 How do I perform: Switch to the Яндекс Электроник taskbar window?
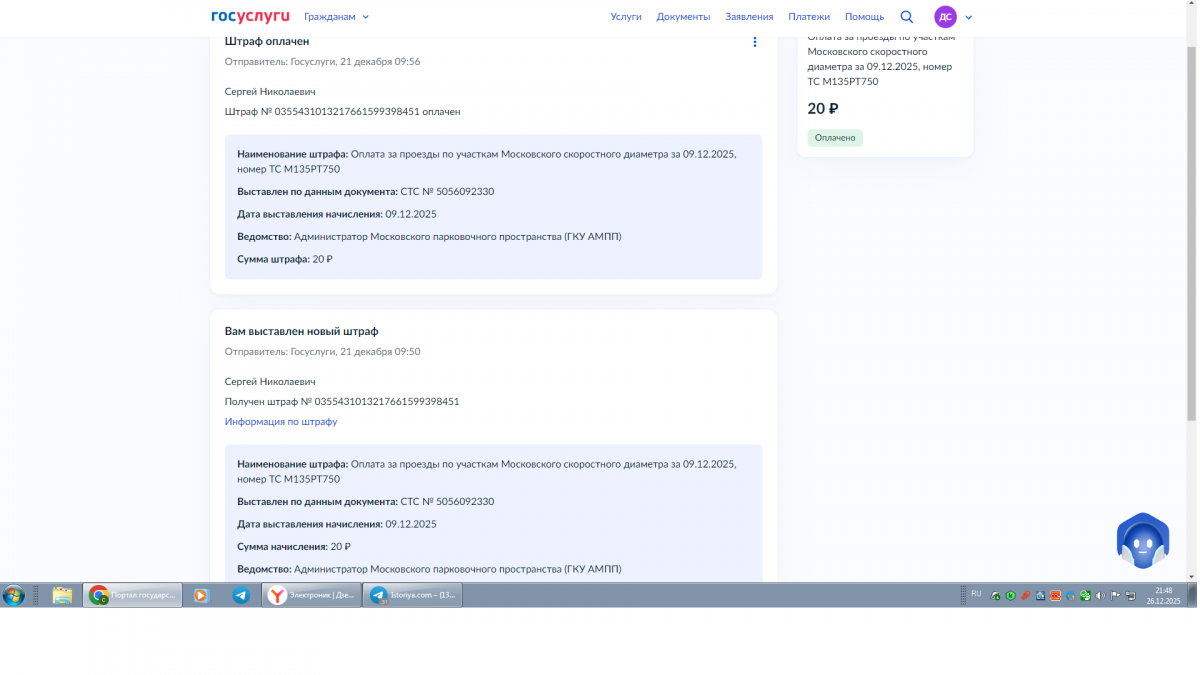coord(310,596)
